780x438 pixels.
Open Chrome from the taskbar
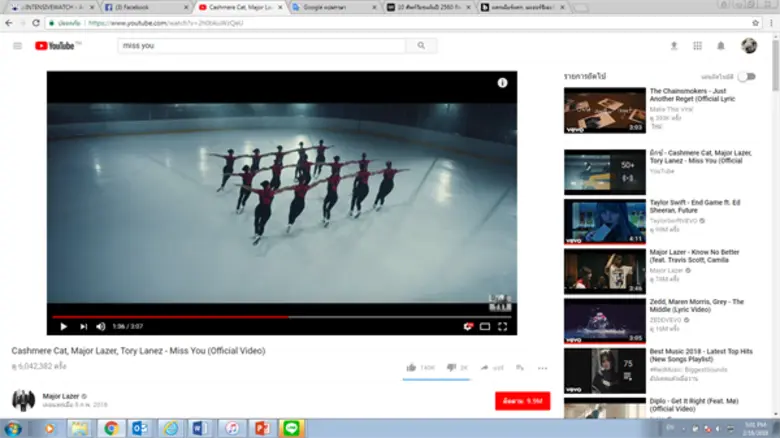[x=111, y=429]
